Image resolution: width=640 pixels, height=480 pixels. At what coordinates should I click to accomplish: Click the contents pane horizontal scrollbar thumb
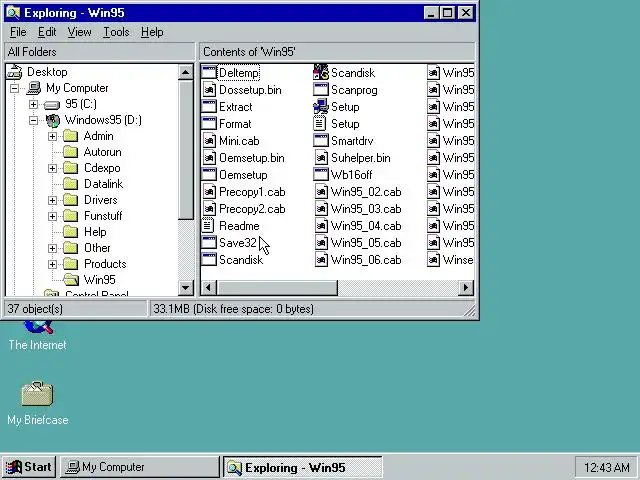point(277,288)
